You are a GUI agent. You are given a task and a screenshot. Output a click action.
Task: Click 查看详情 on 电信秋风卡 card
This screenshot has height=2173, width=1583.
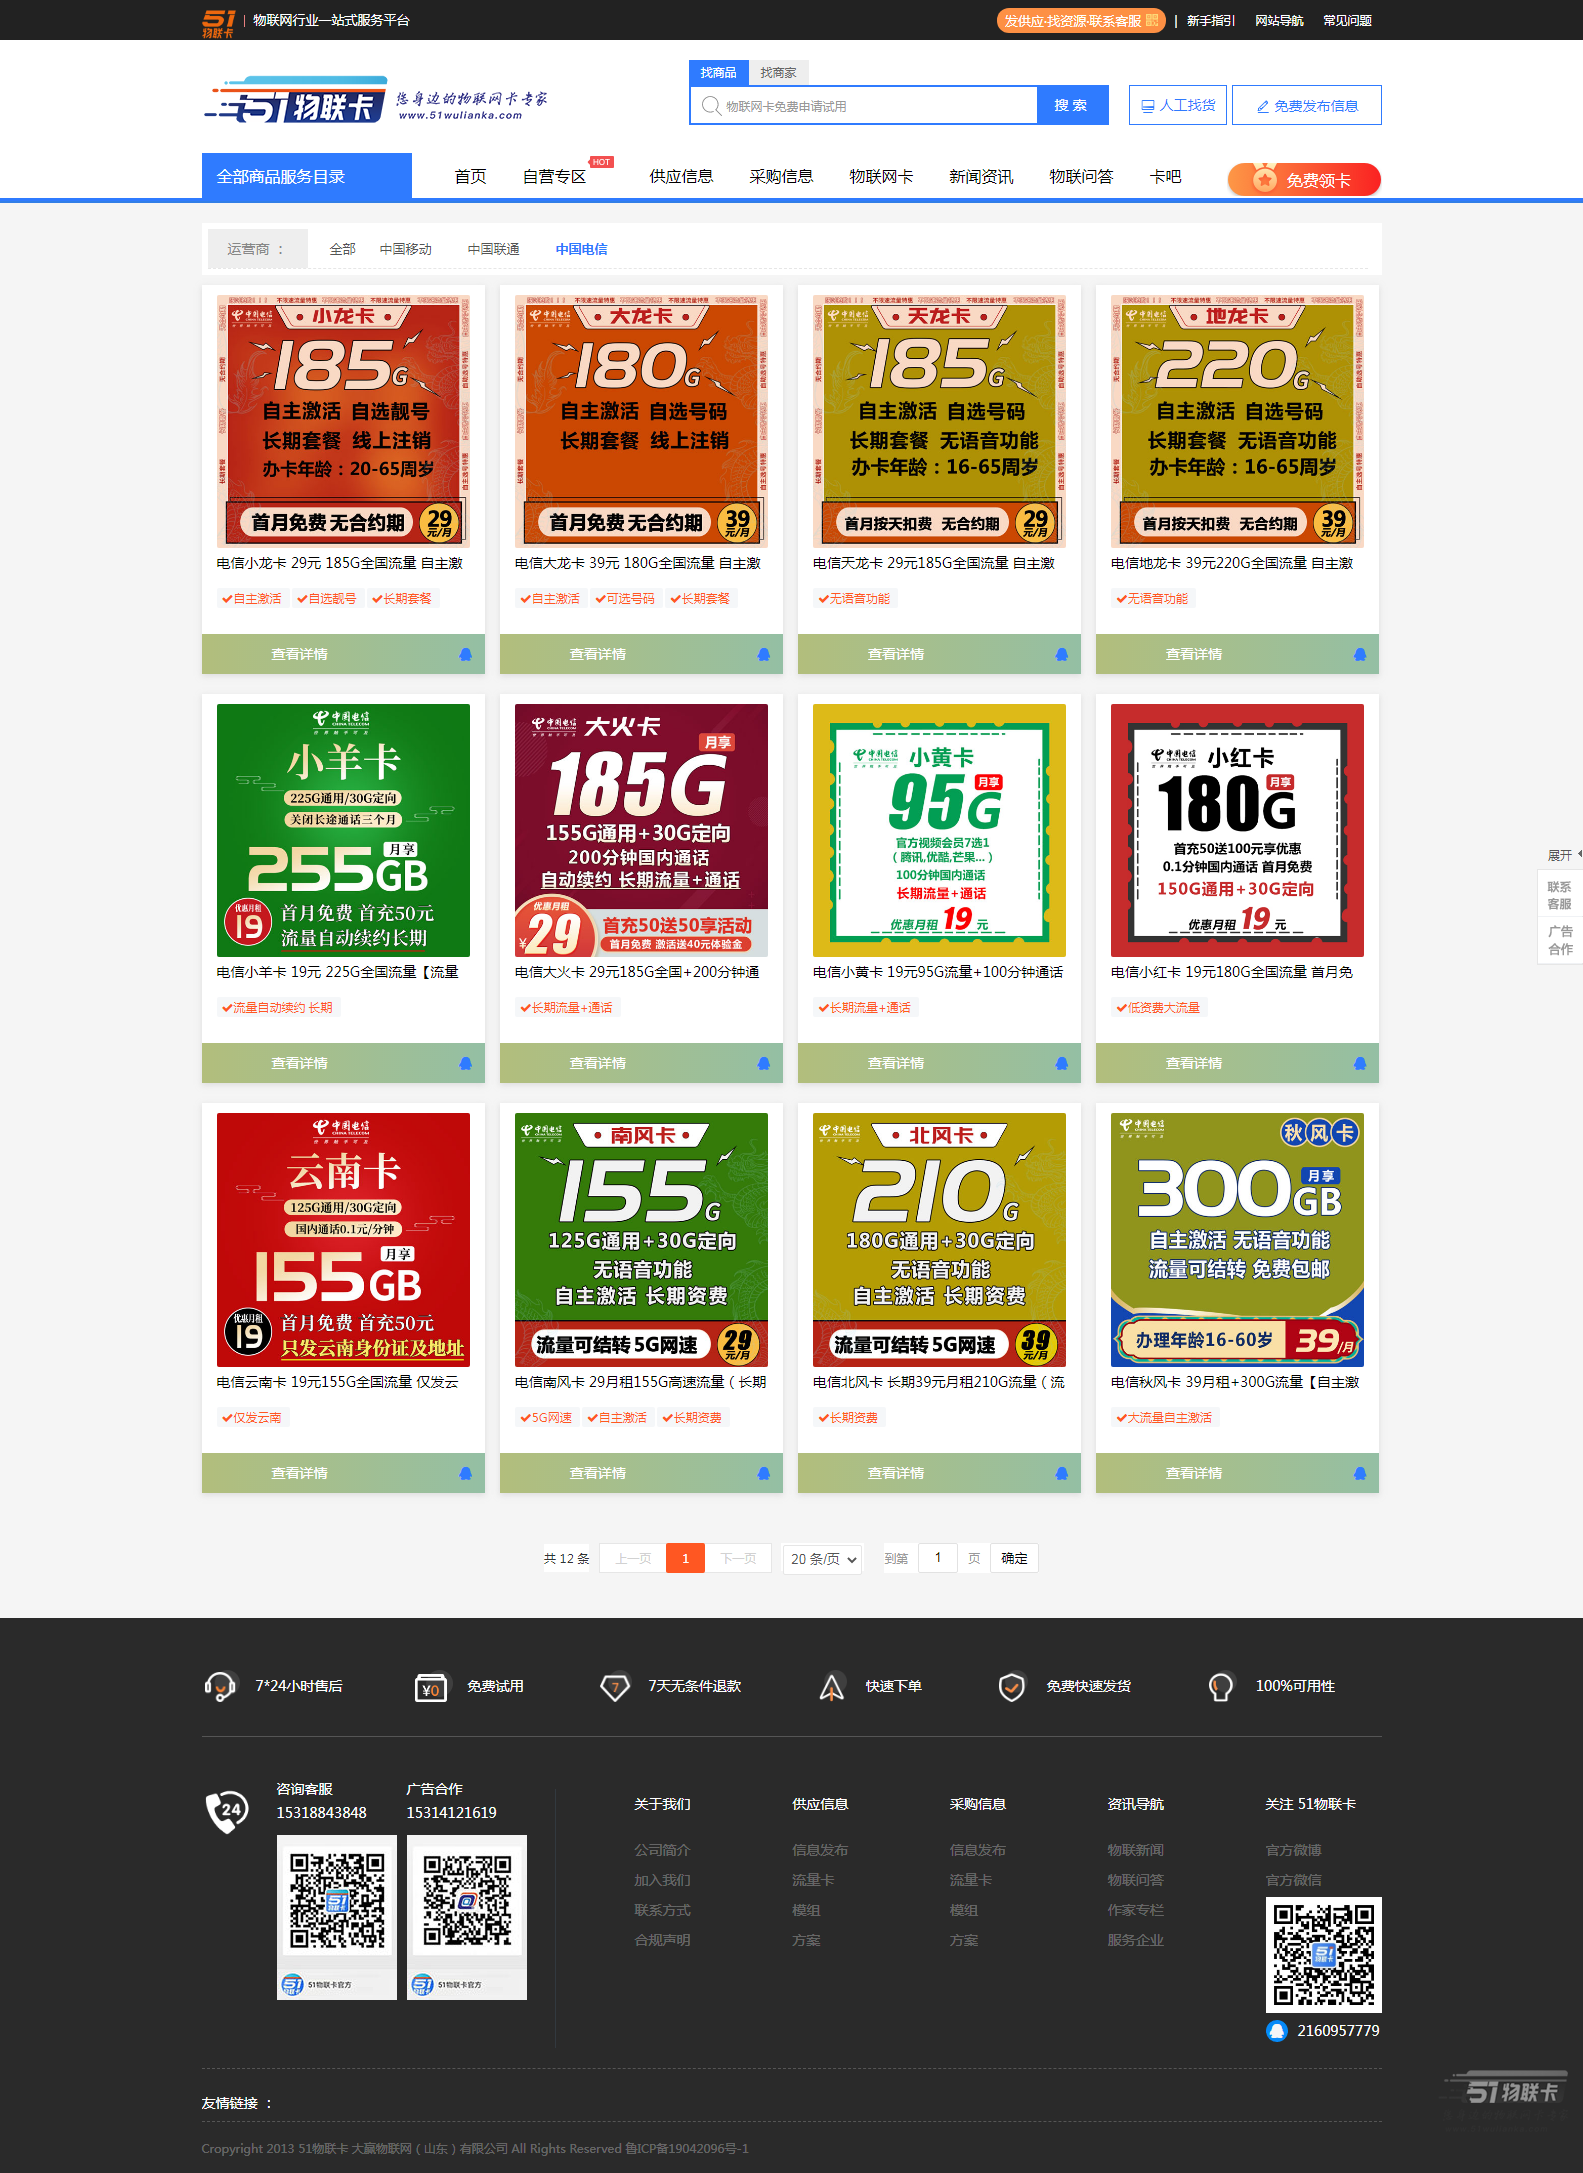click(x=1194, y=1473)
